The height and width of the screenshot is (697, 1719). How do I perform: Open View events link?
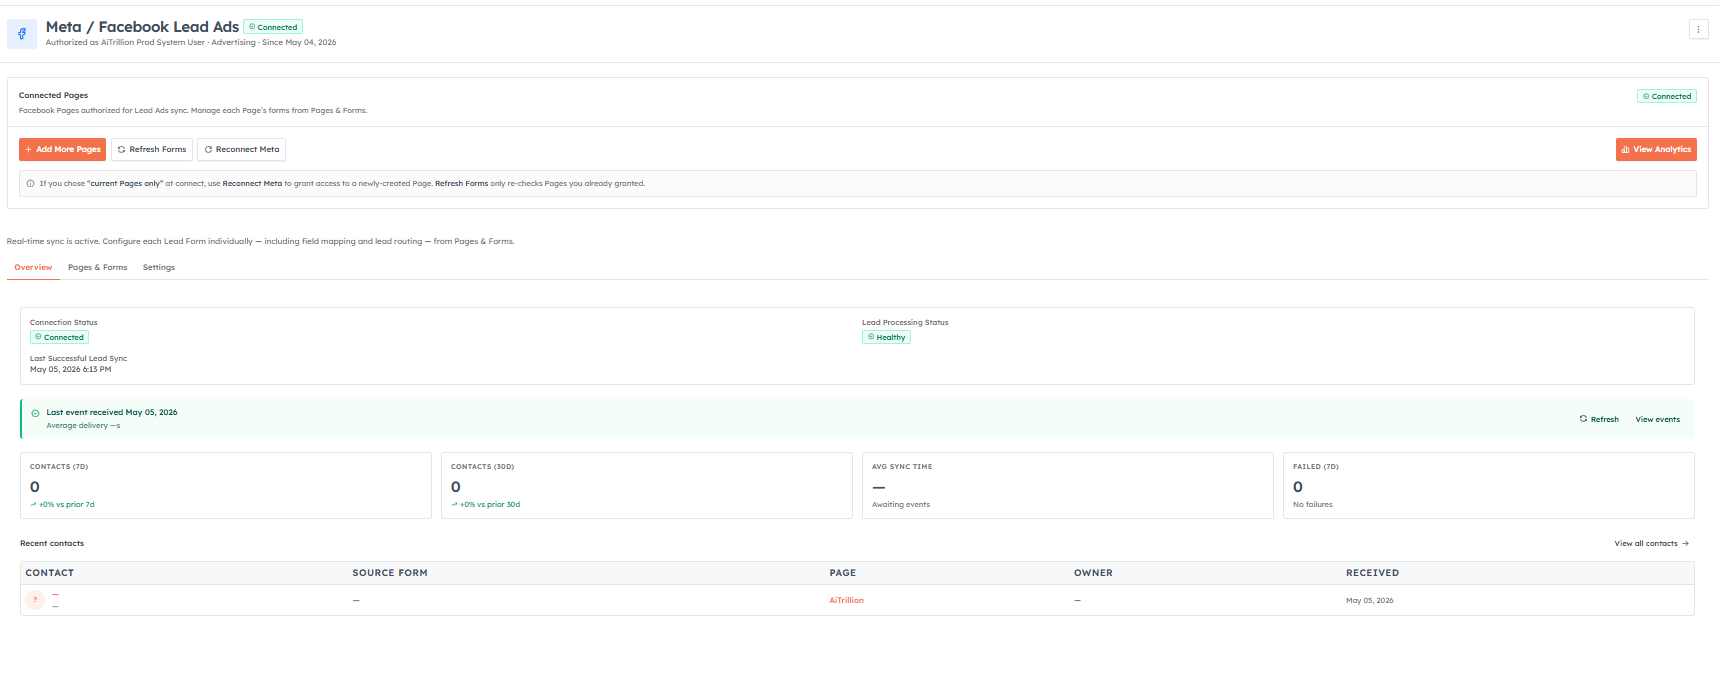[1657, 419]
